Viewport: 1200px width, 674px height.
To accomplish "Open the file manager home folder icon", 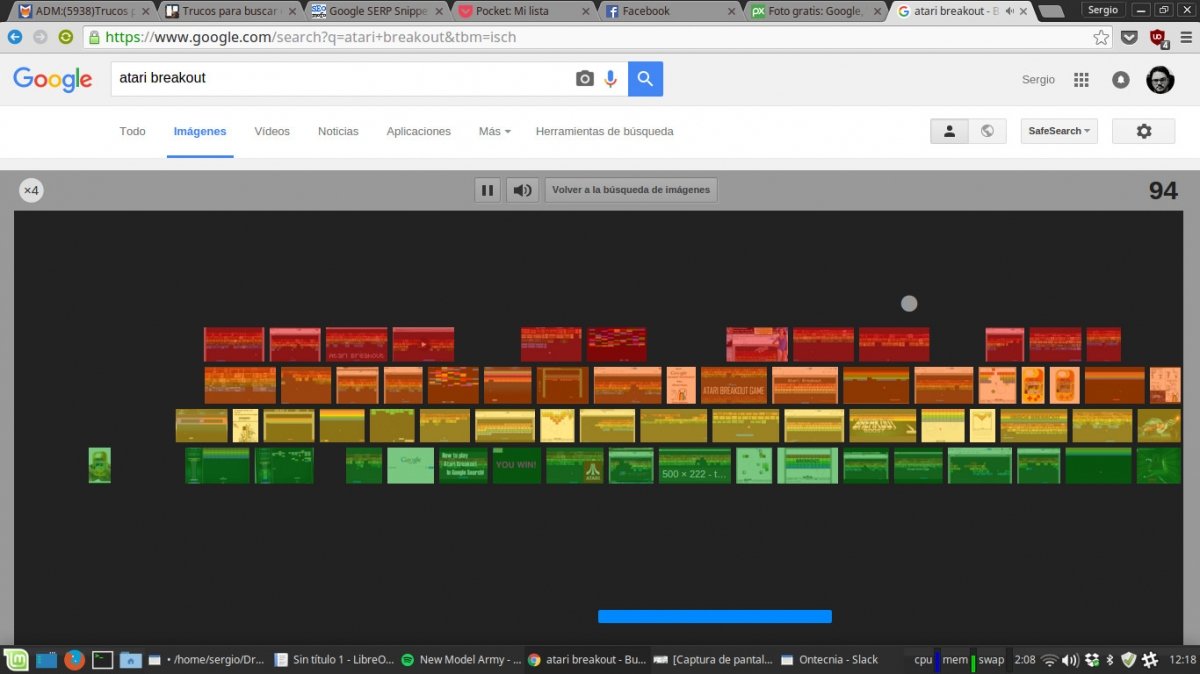I will click(x=130, y=659).
